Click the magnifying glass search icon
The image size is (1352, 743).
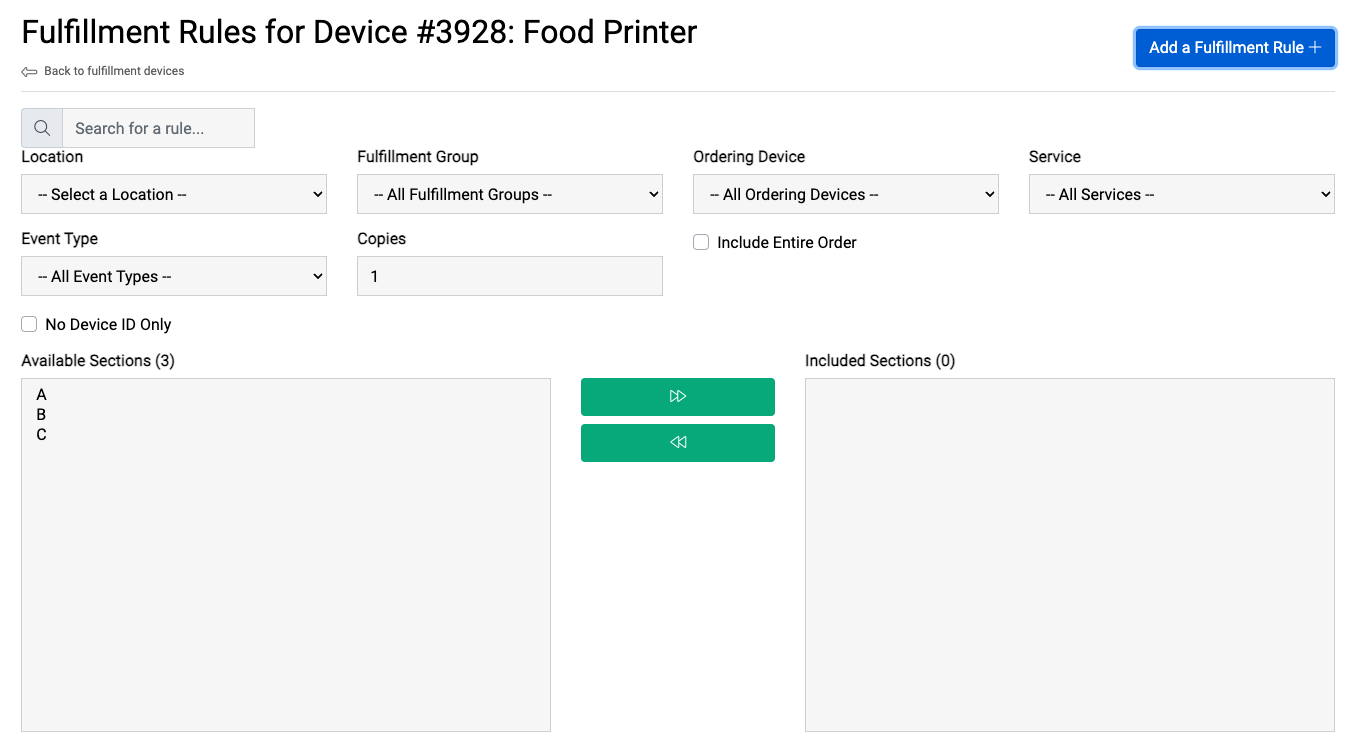[x=42, y=128]
